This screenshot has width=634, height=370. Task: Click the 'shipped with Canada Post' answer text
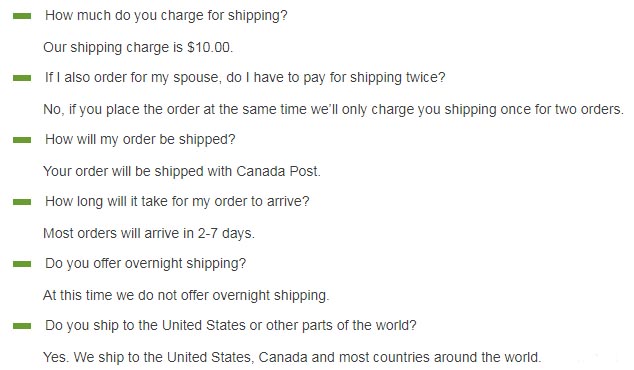[x=182, y=171]
